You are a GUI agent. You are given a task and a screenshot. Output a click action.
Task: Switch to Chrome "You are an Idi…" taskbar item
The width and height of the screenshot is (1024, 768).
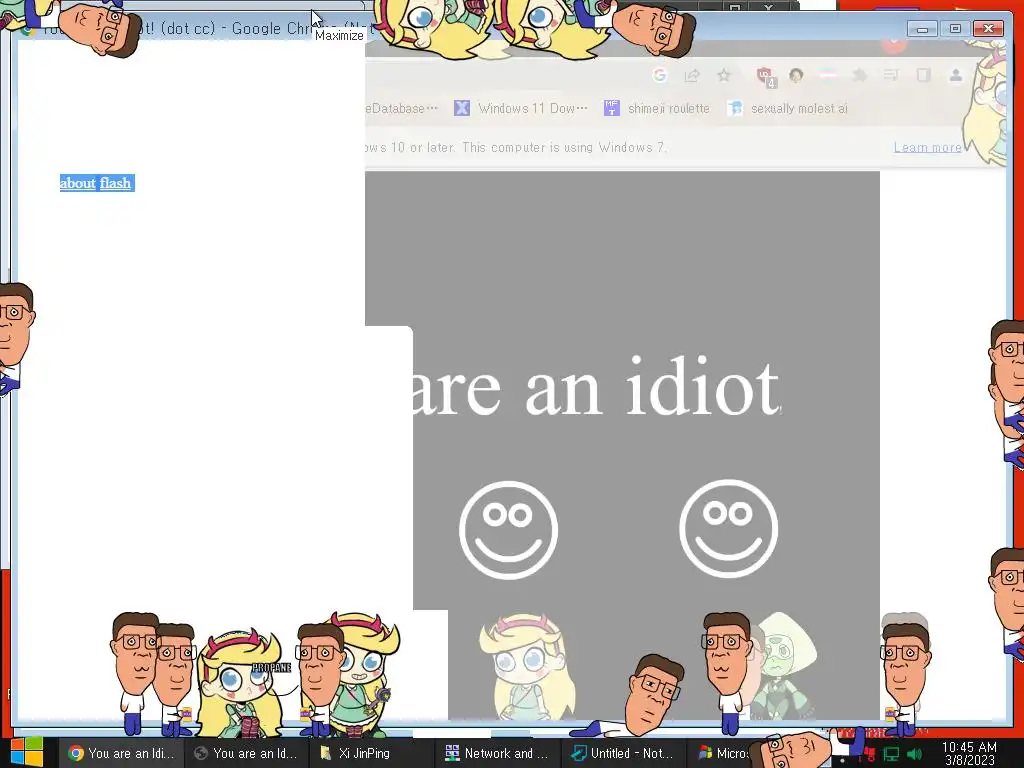tap(121, 753)
